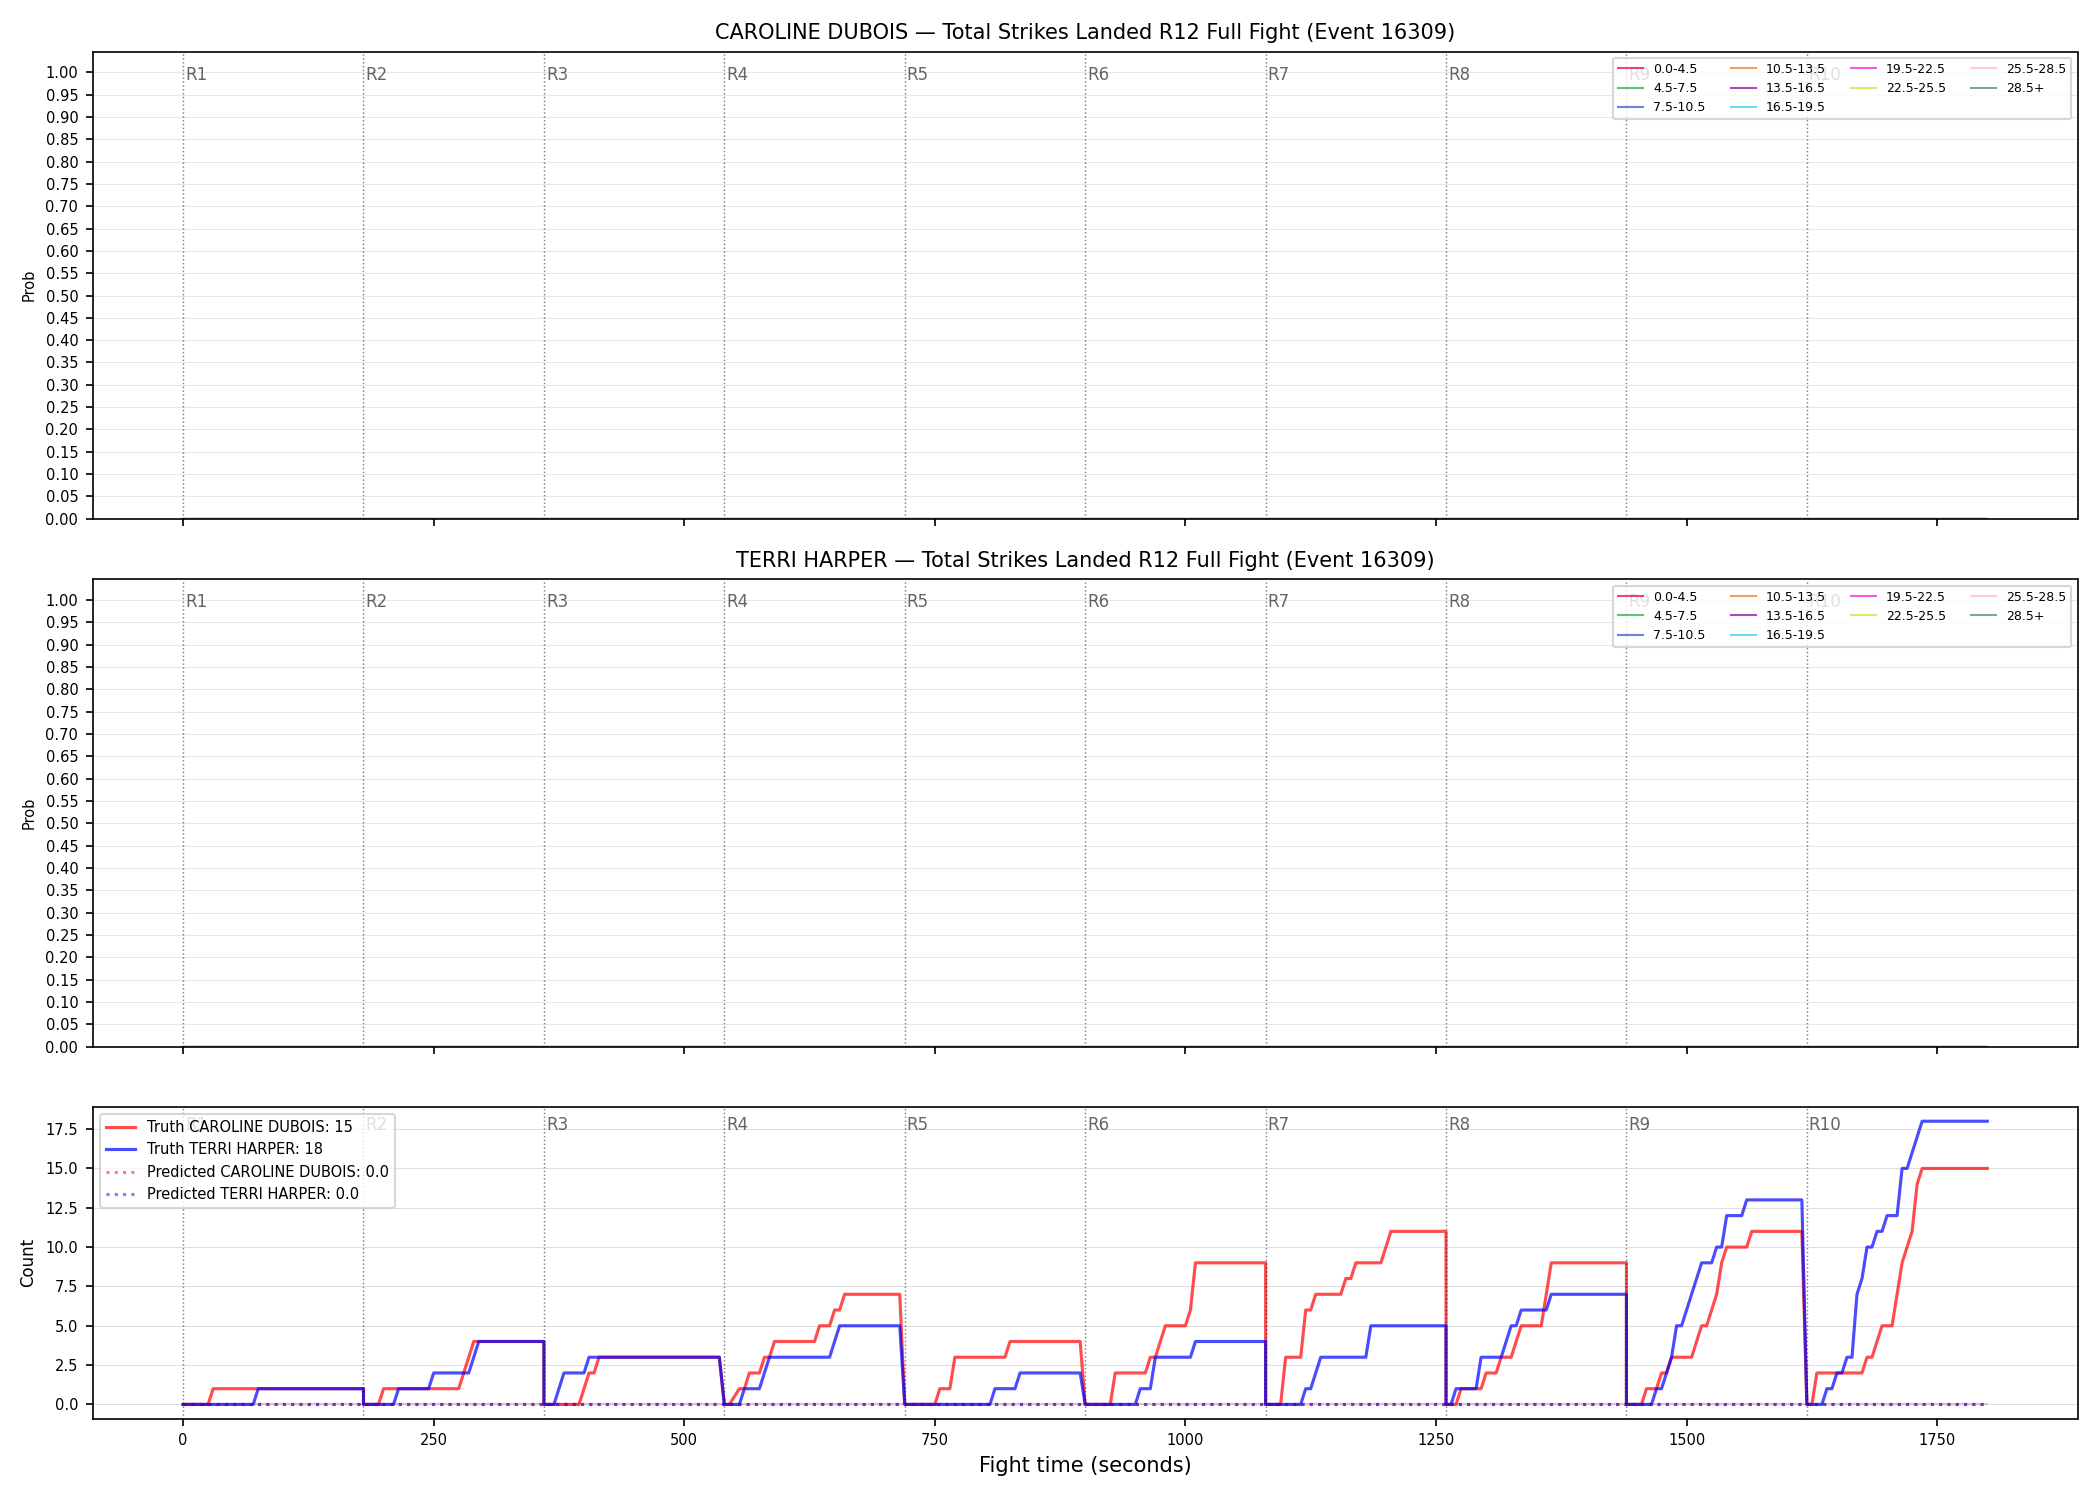Select the 'Fight time (seconds)' axis label
Viewport: 2100px width, 1500px height.
point(1085,1465)
